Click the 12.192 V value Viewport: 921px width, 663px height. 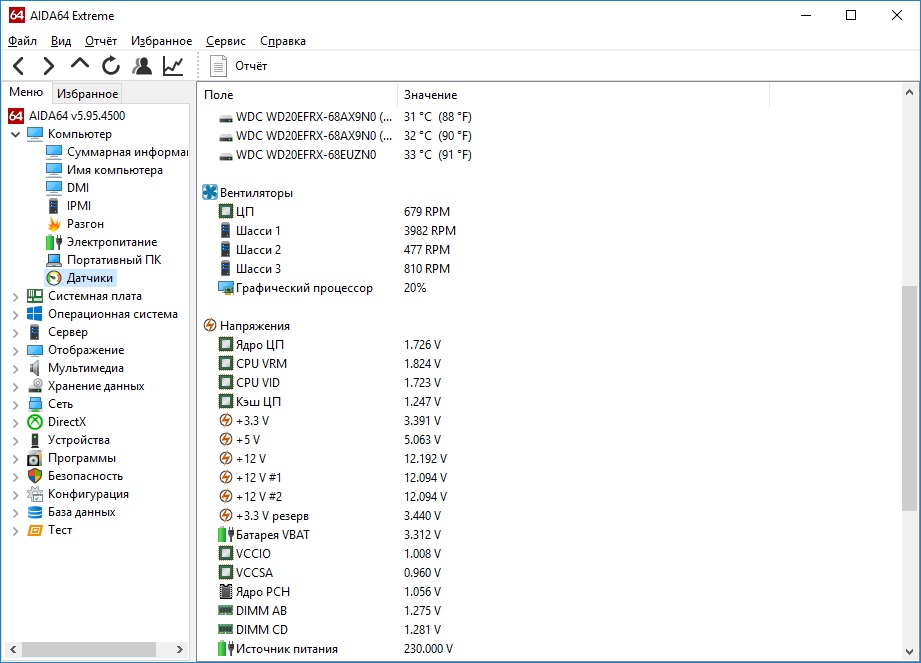(x=425, y=459)
